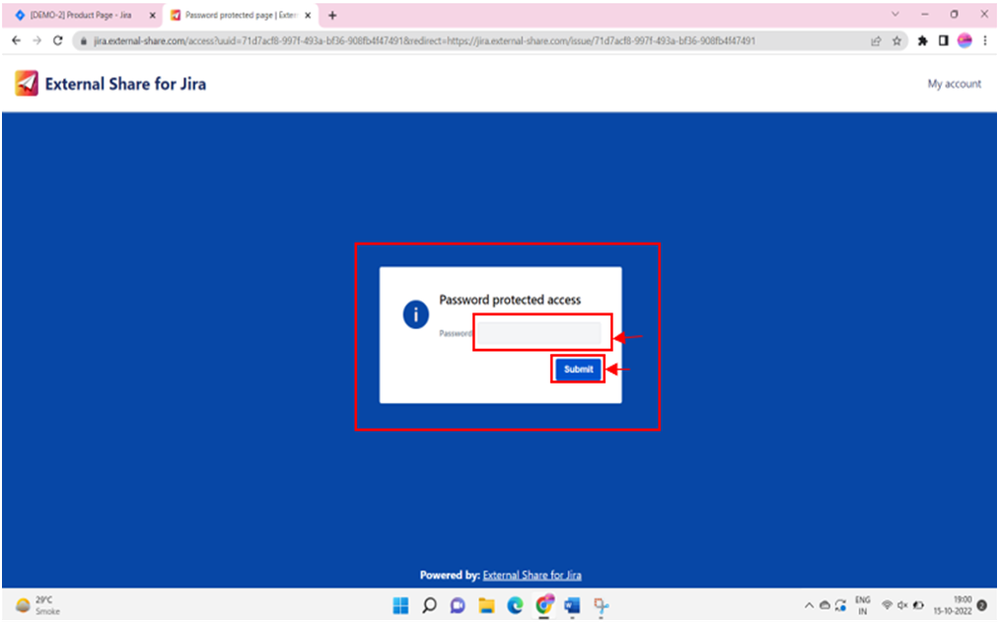Screen dimensions: 999x623
Task: Open OneDrive cloud tray icon
Action: coord(824,605)
